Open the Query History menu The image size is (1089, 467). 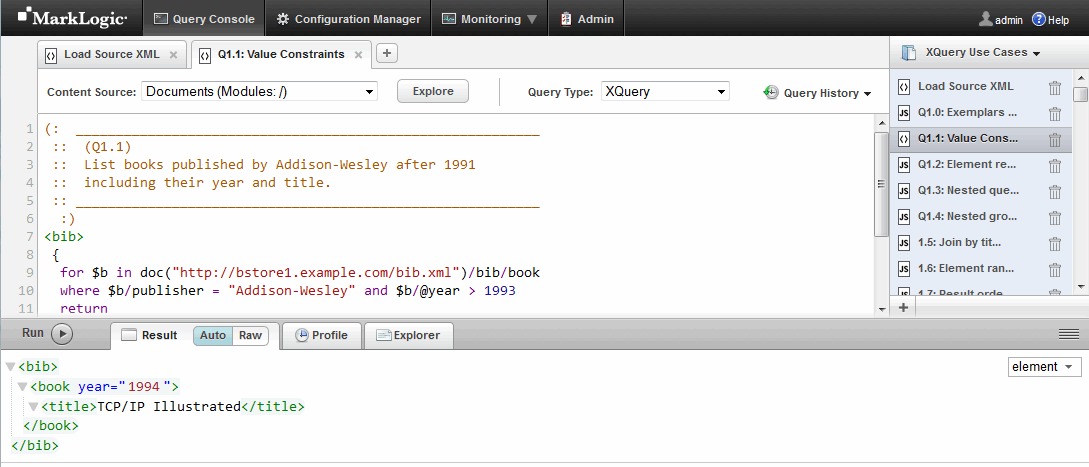817,93
